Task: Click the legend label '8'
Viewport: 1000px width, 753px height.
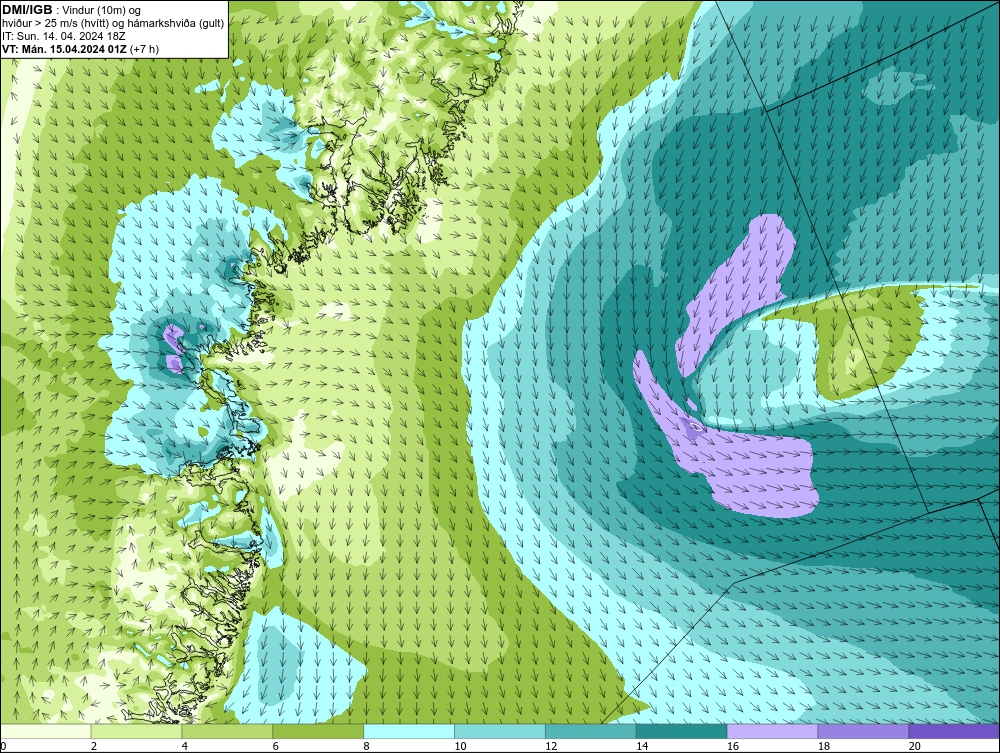Action: coord(368,746)
